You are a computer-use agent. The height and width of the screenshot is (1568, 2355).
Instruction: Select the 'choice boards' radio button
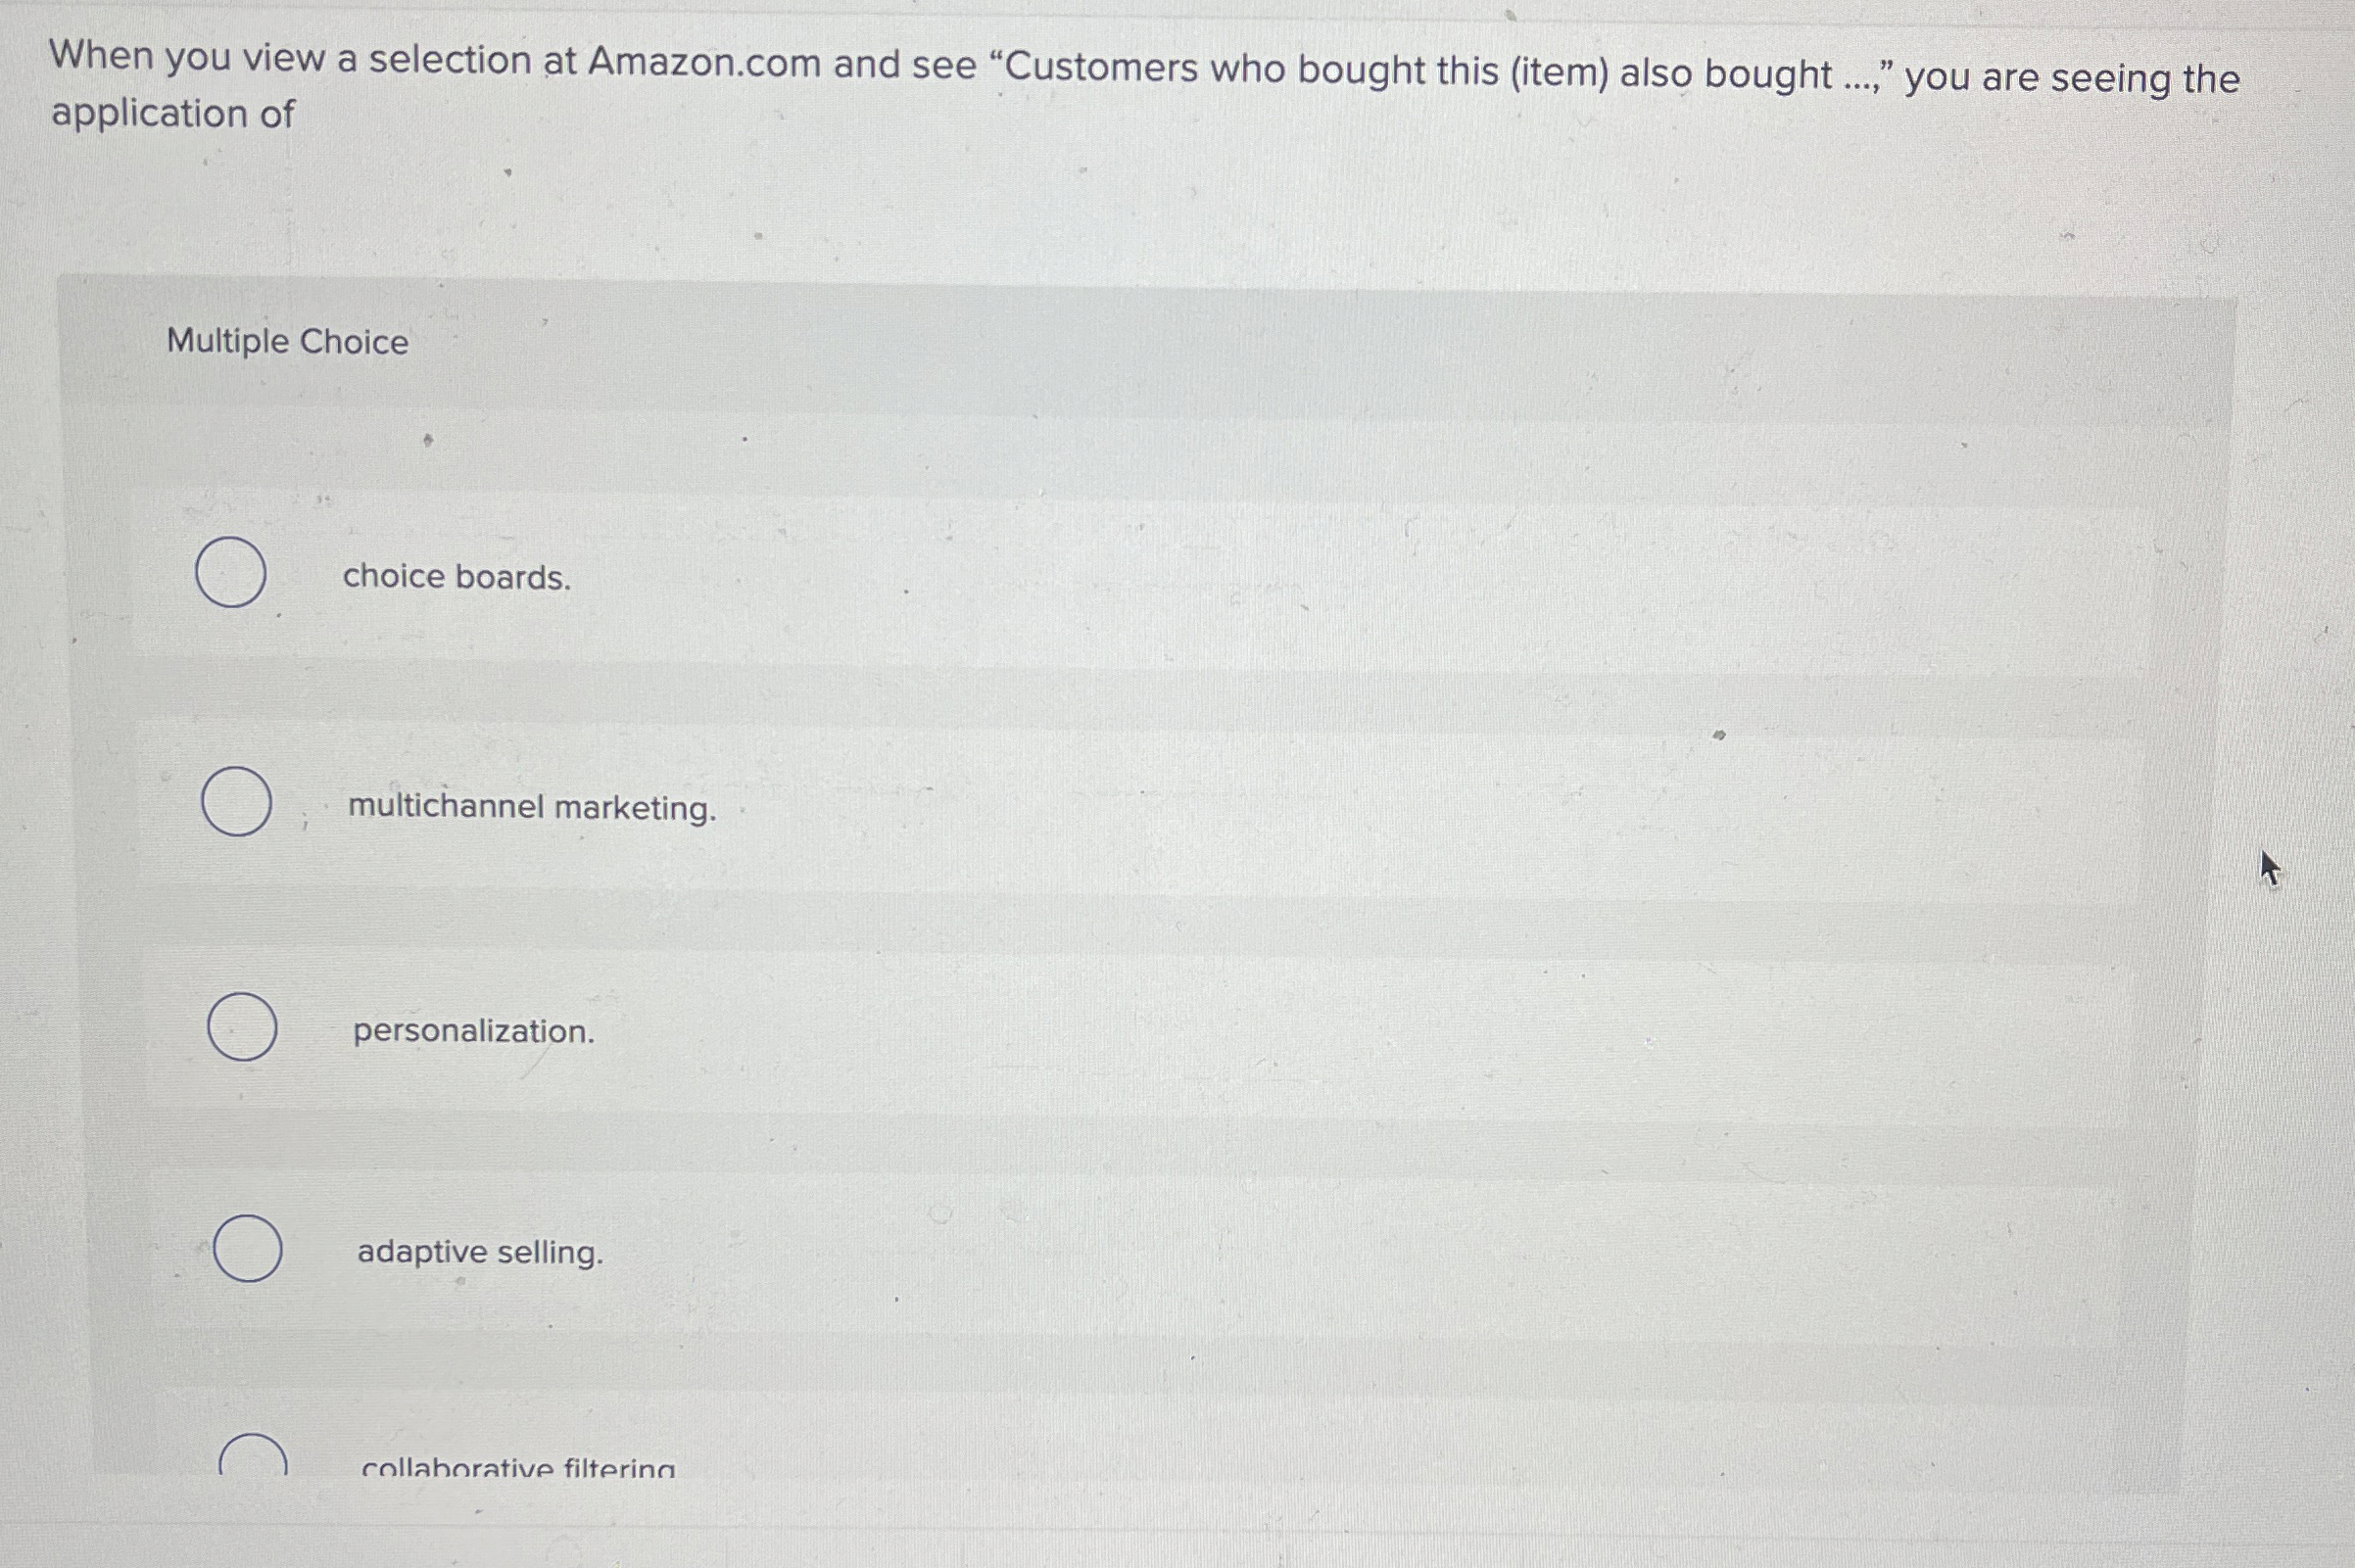[x=232, y=572]
